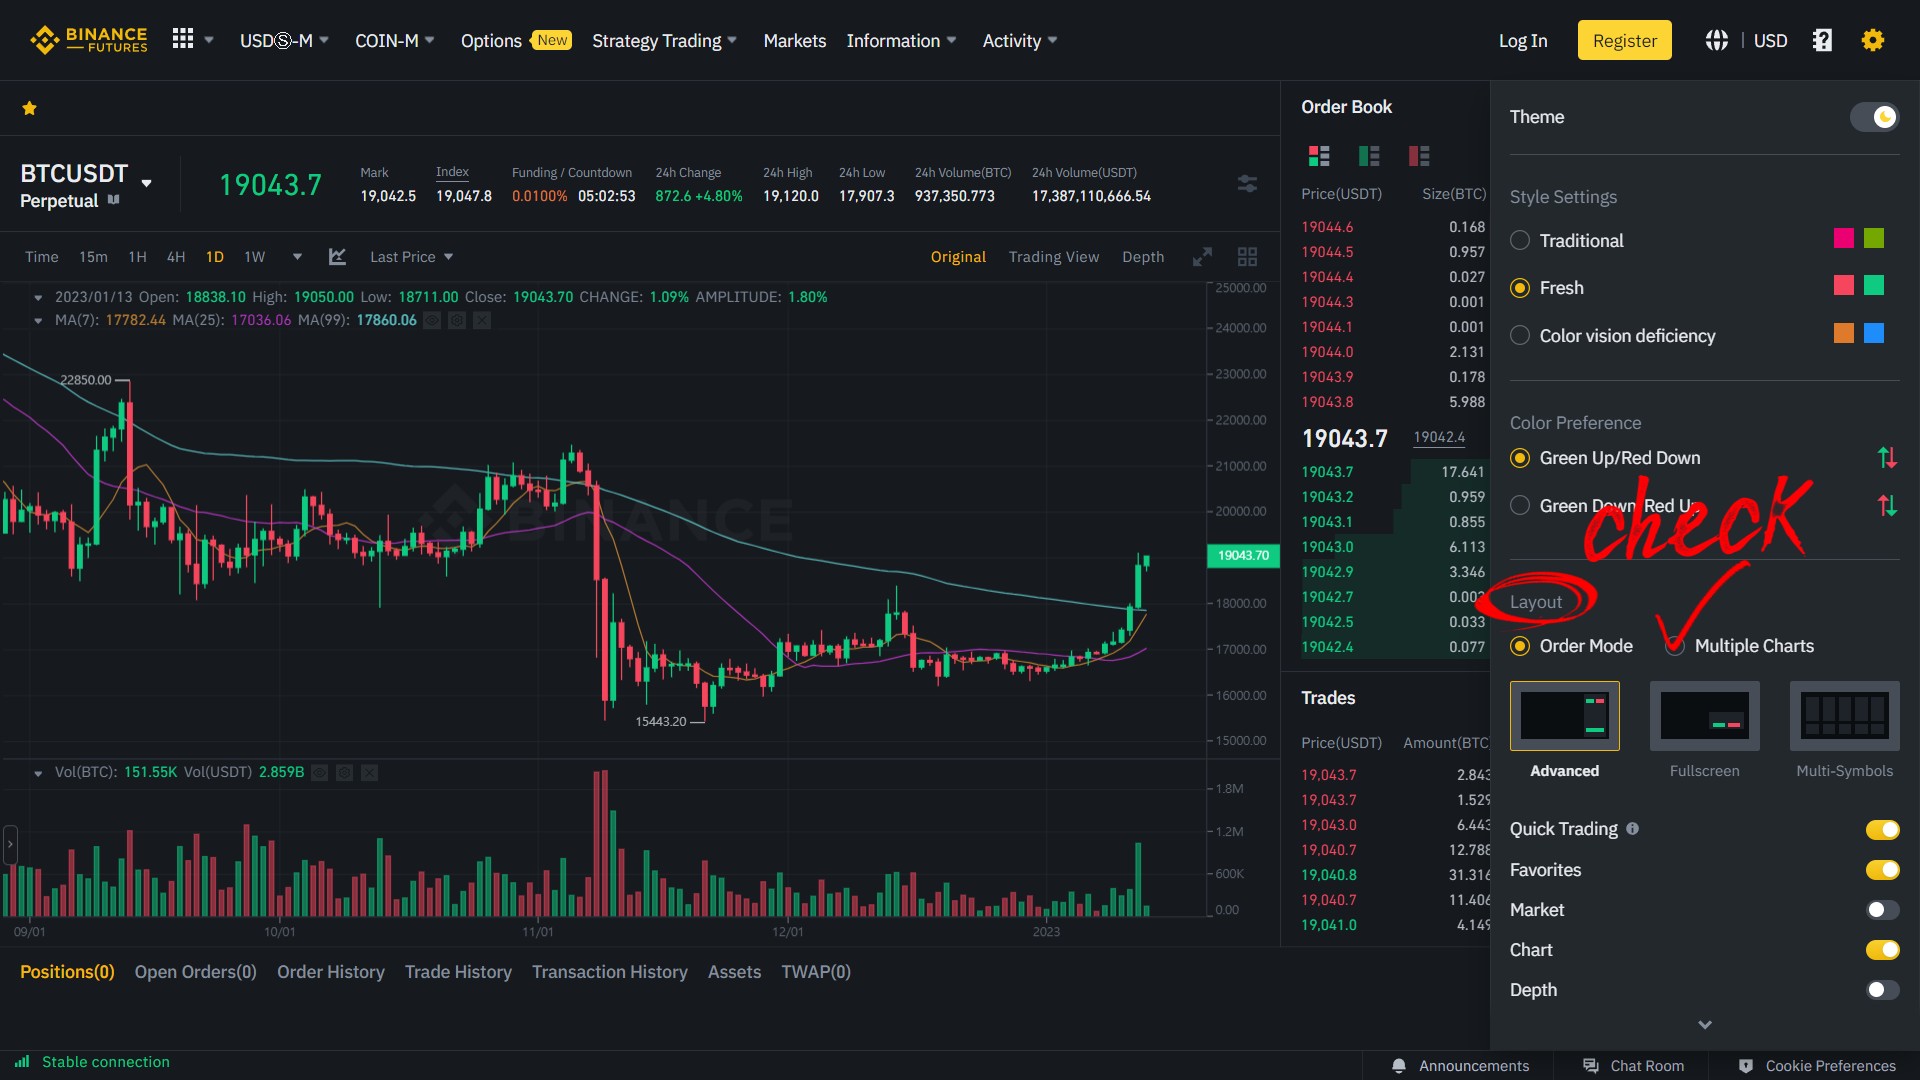Screen dimensions: 1920x1080
Task: Open the help question mark icon
Action: coord(1822,40)
